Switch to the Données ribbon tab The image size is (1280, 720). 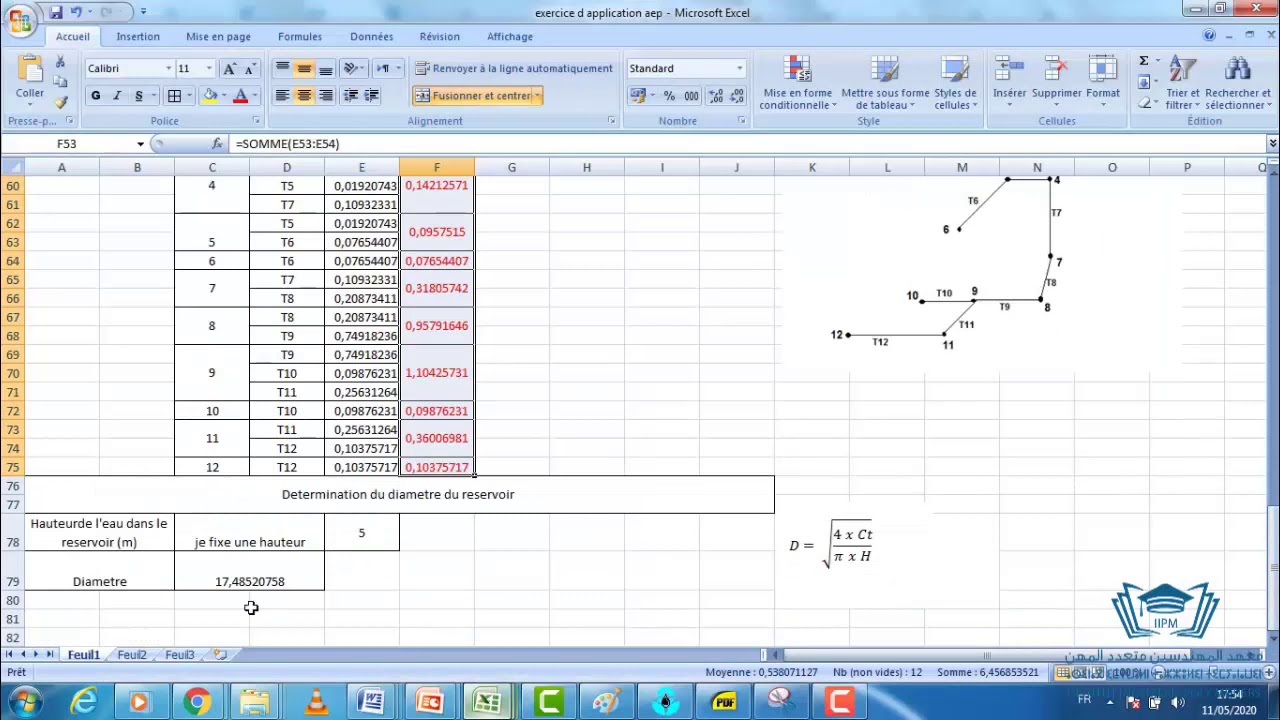click(372, 37)
